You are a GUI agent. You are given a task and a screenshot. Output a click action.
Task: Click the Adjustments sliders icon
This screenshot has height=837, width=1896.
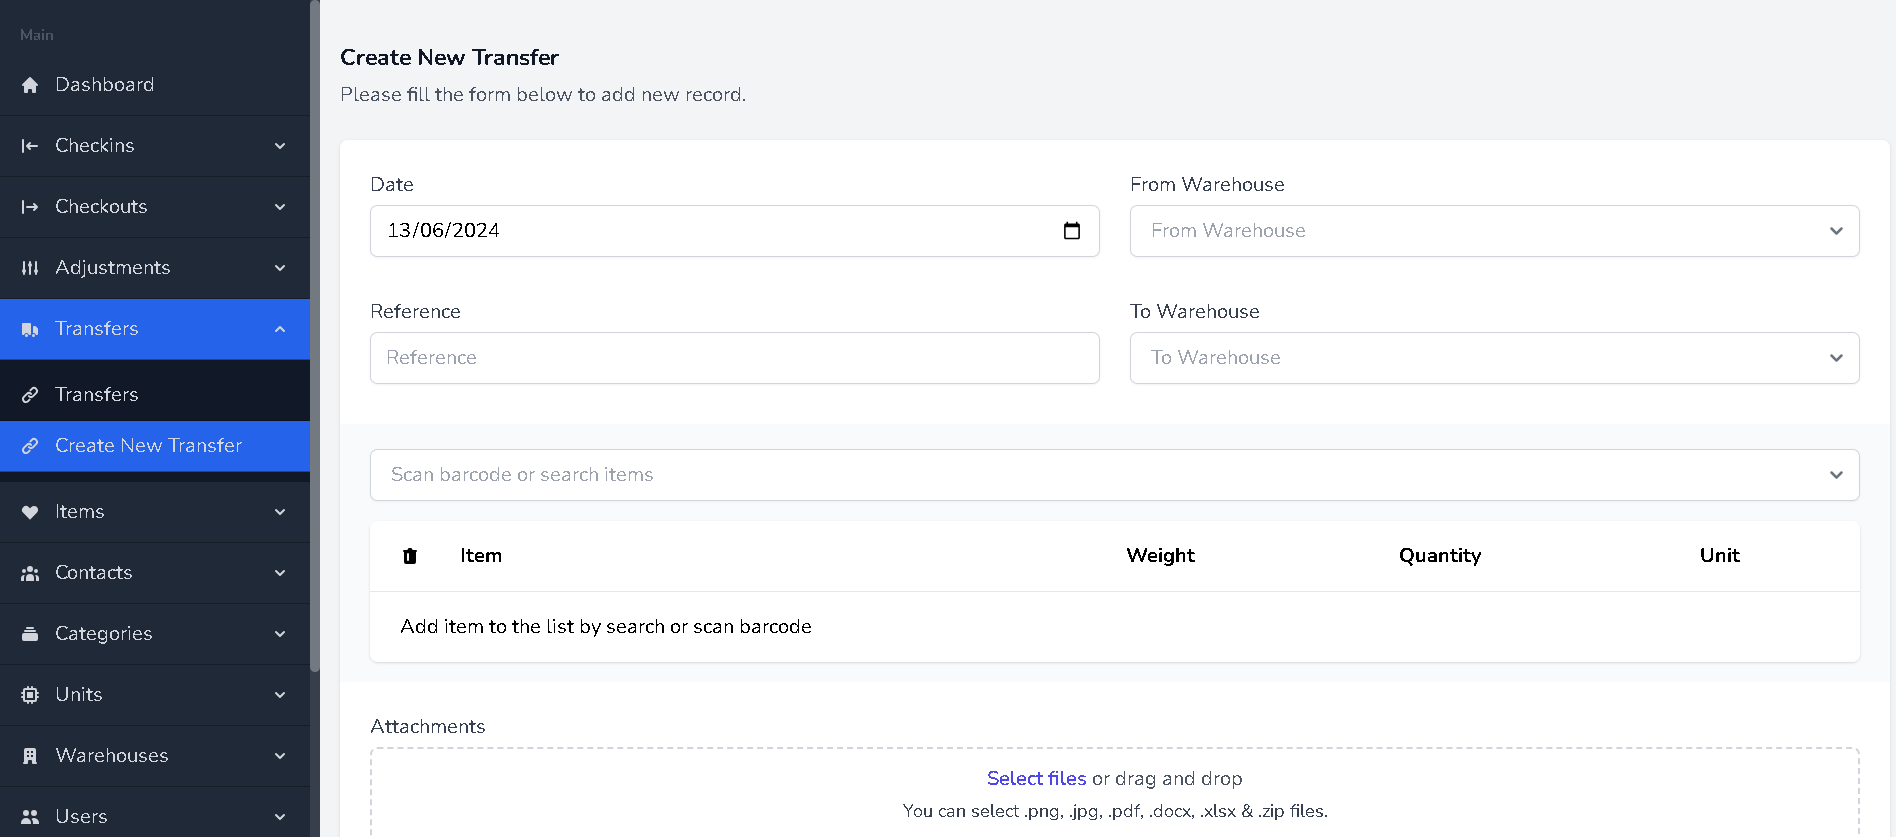[30, 268]
